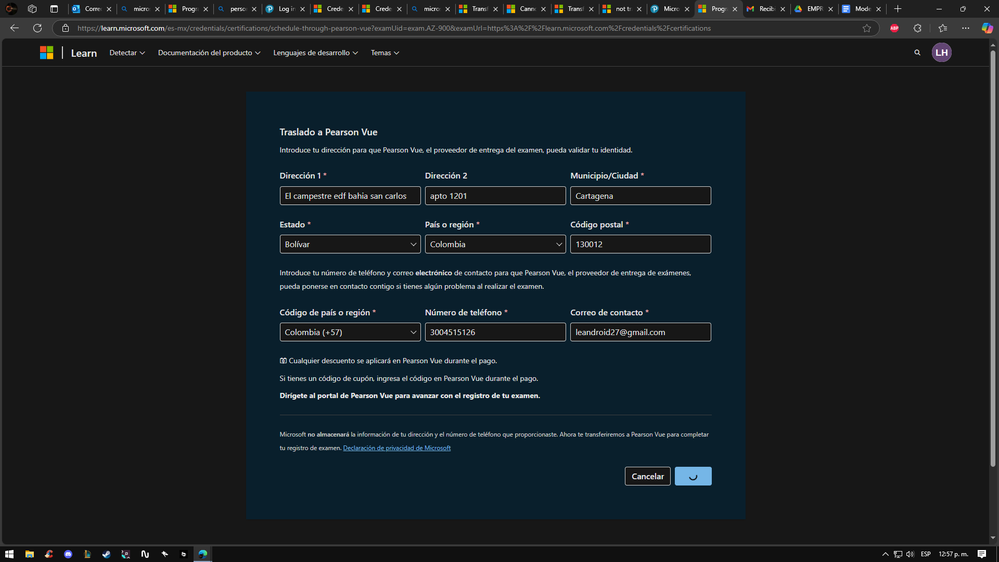Click the Número de teléfono field
Screen dimensions: 999x562
pos(495,332)
